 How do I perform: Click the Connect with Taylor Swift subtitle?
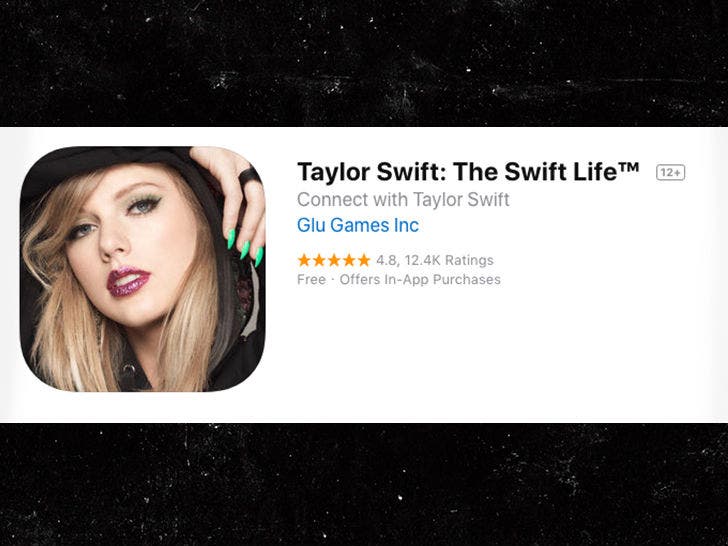[403, 200]
